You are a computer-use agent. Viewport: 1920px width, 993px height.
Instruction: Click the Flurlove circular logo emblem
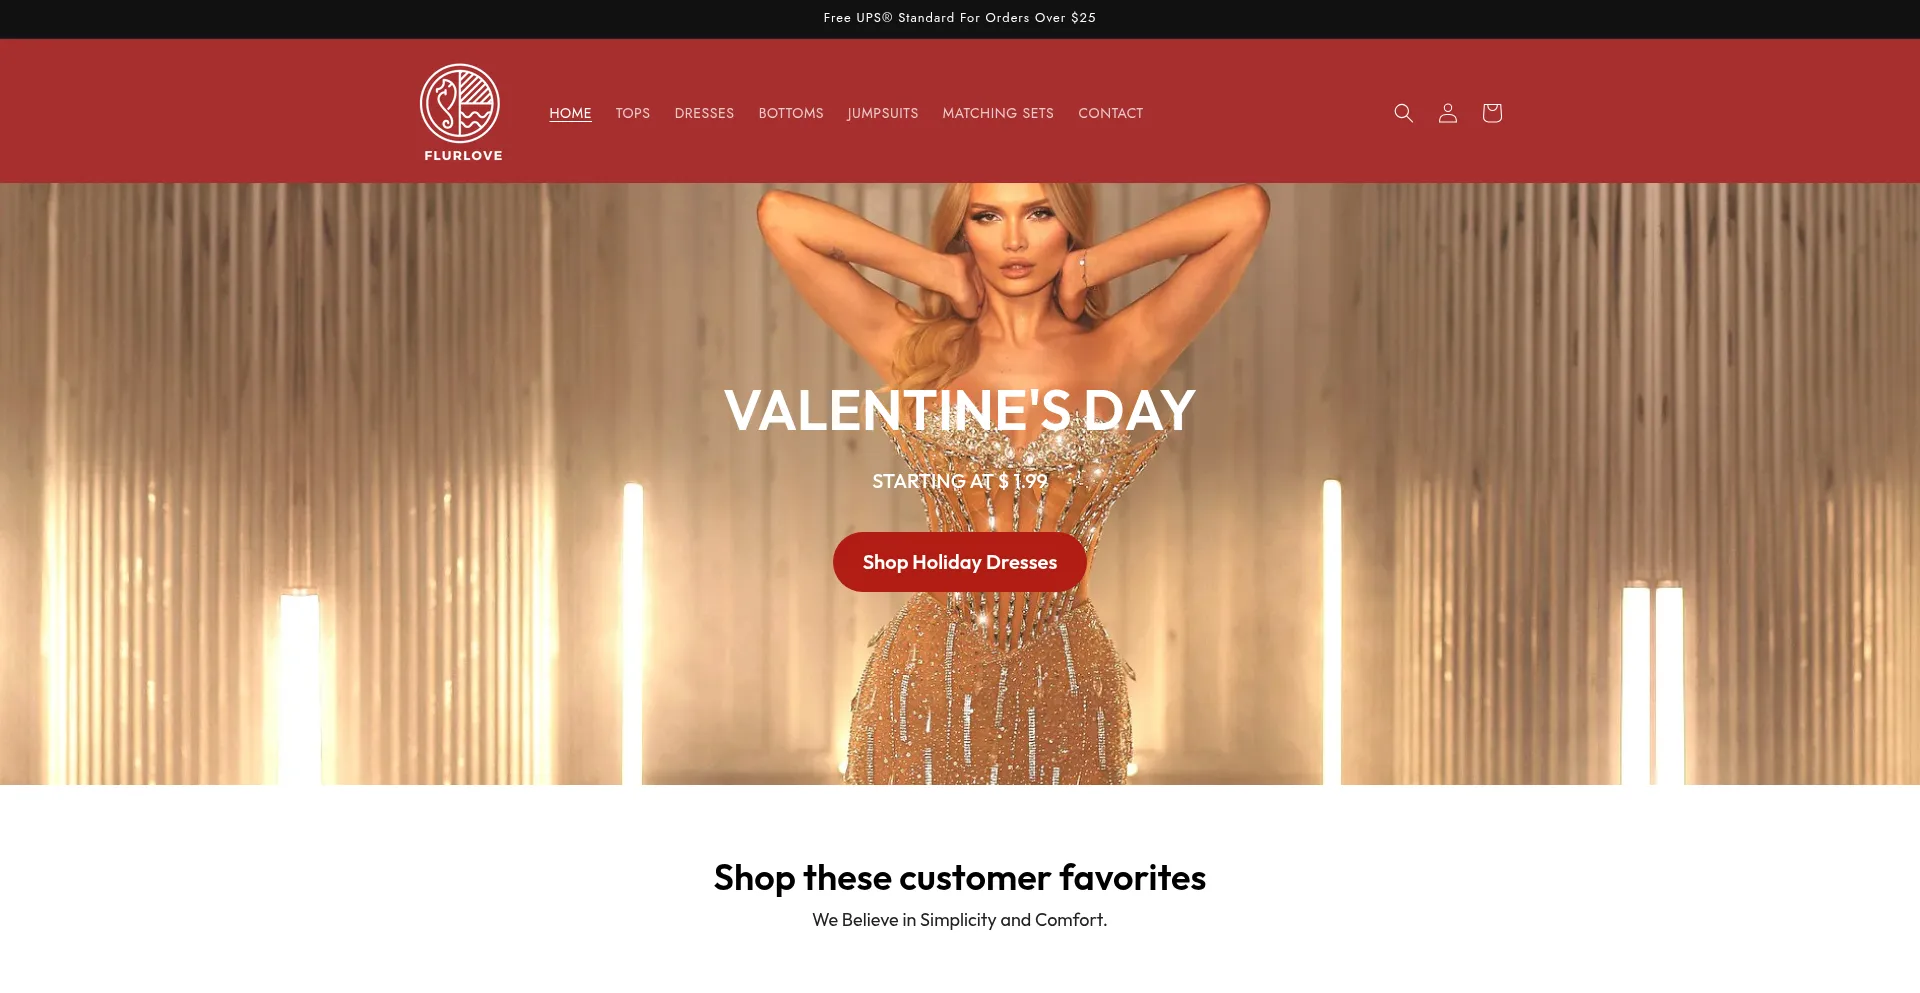[460, 103]
